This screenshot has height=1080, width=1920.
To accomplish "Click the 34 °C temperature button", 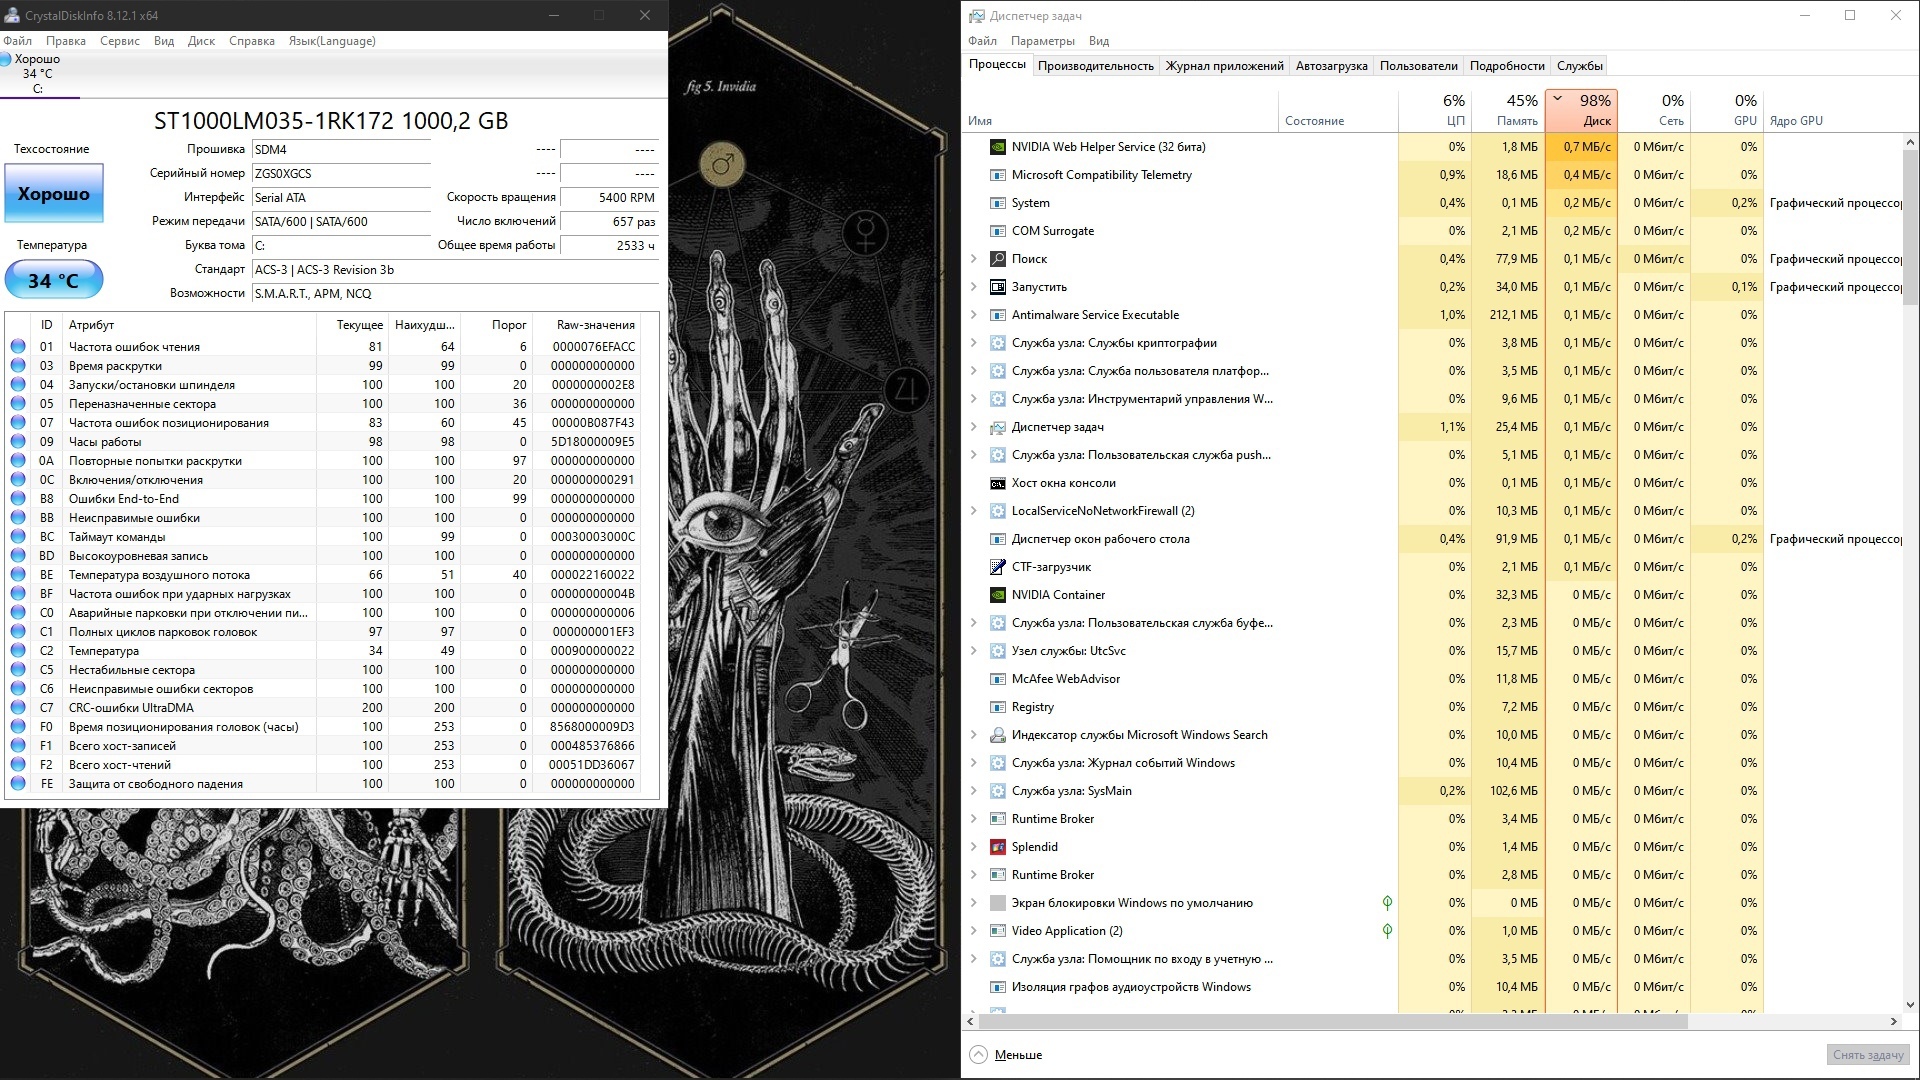I will pos(53,280).
